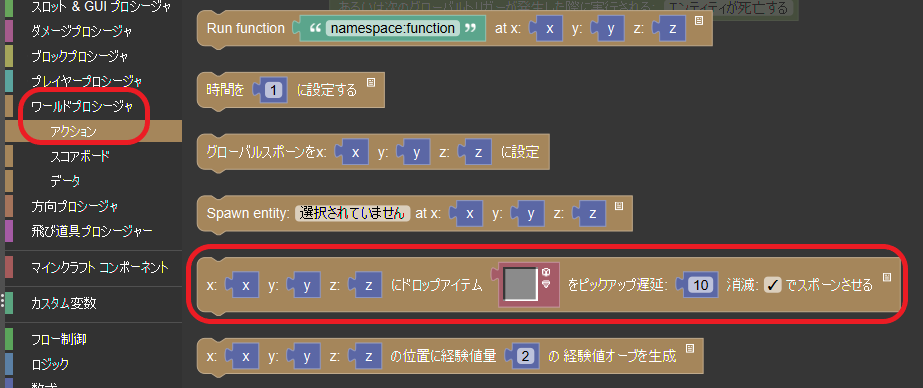Select フロー制御 category
923x388 pixels.
click(x=59, y=339)
